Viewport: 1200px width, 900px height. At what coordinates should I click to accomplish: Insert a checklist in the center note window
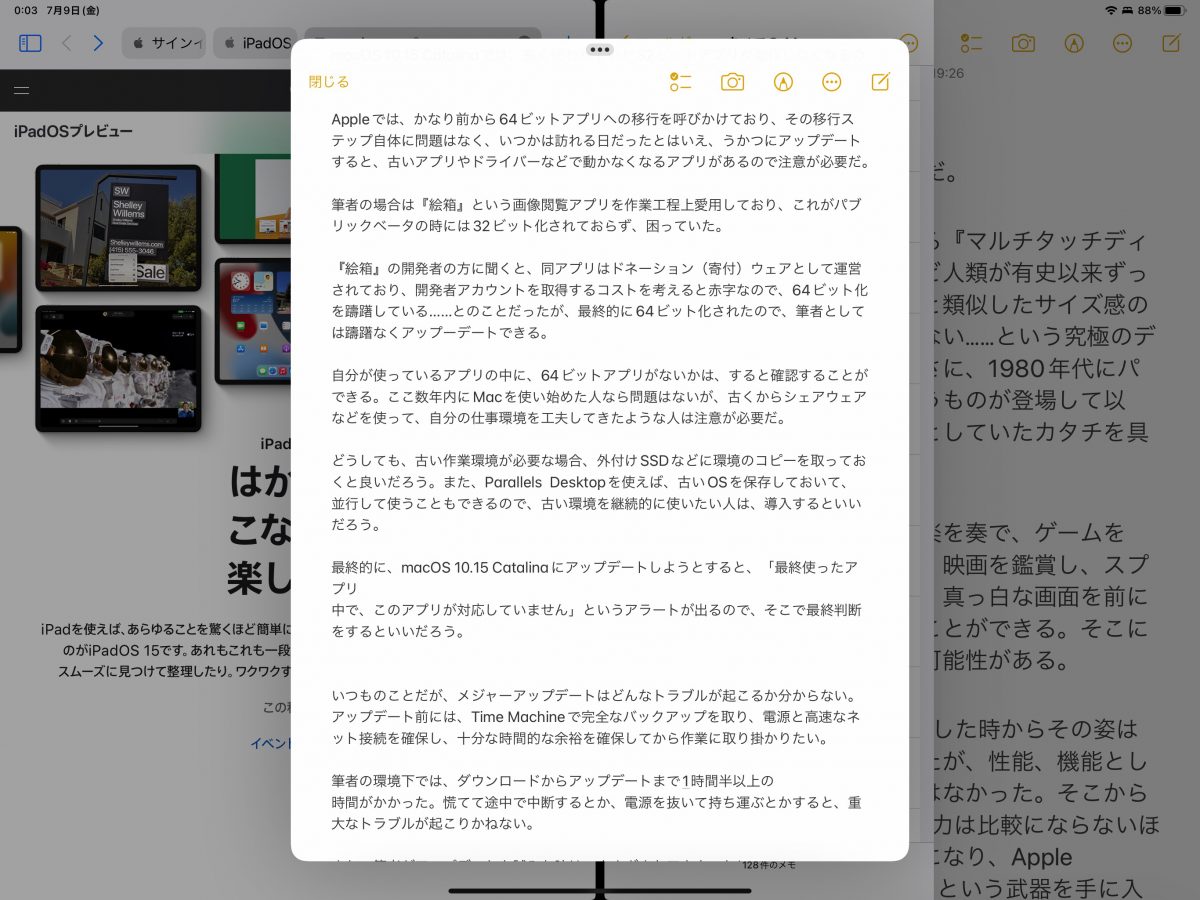click(681, 82)
